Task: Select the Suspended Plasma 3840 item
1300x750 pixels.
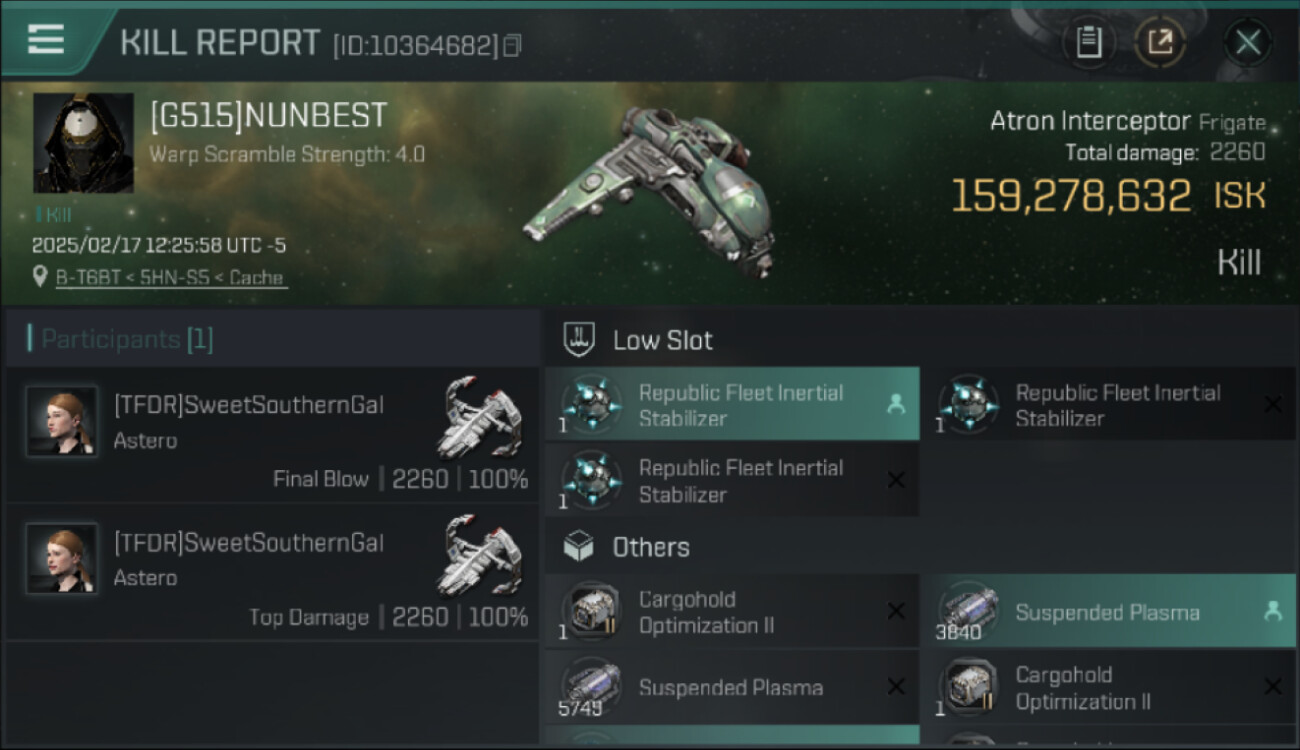Action: [1107, 612]
